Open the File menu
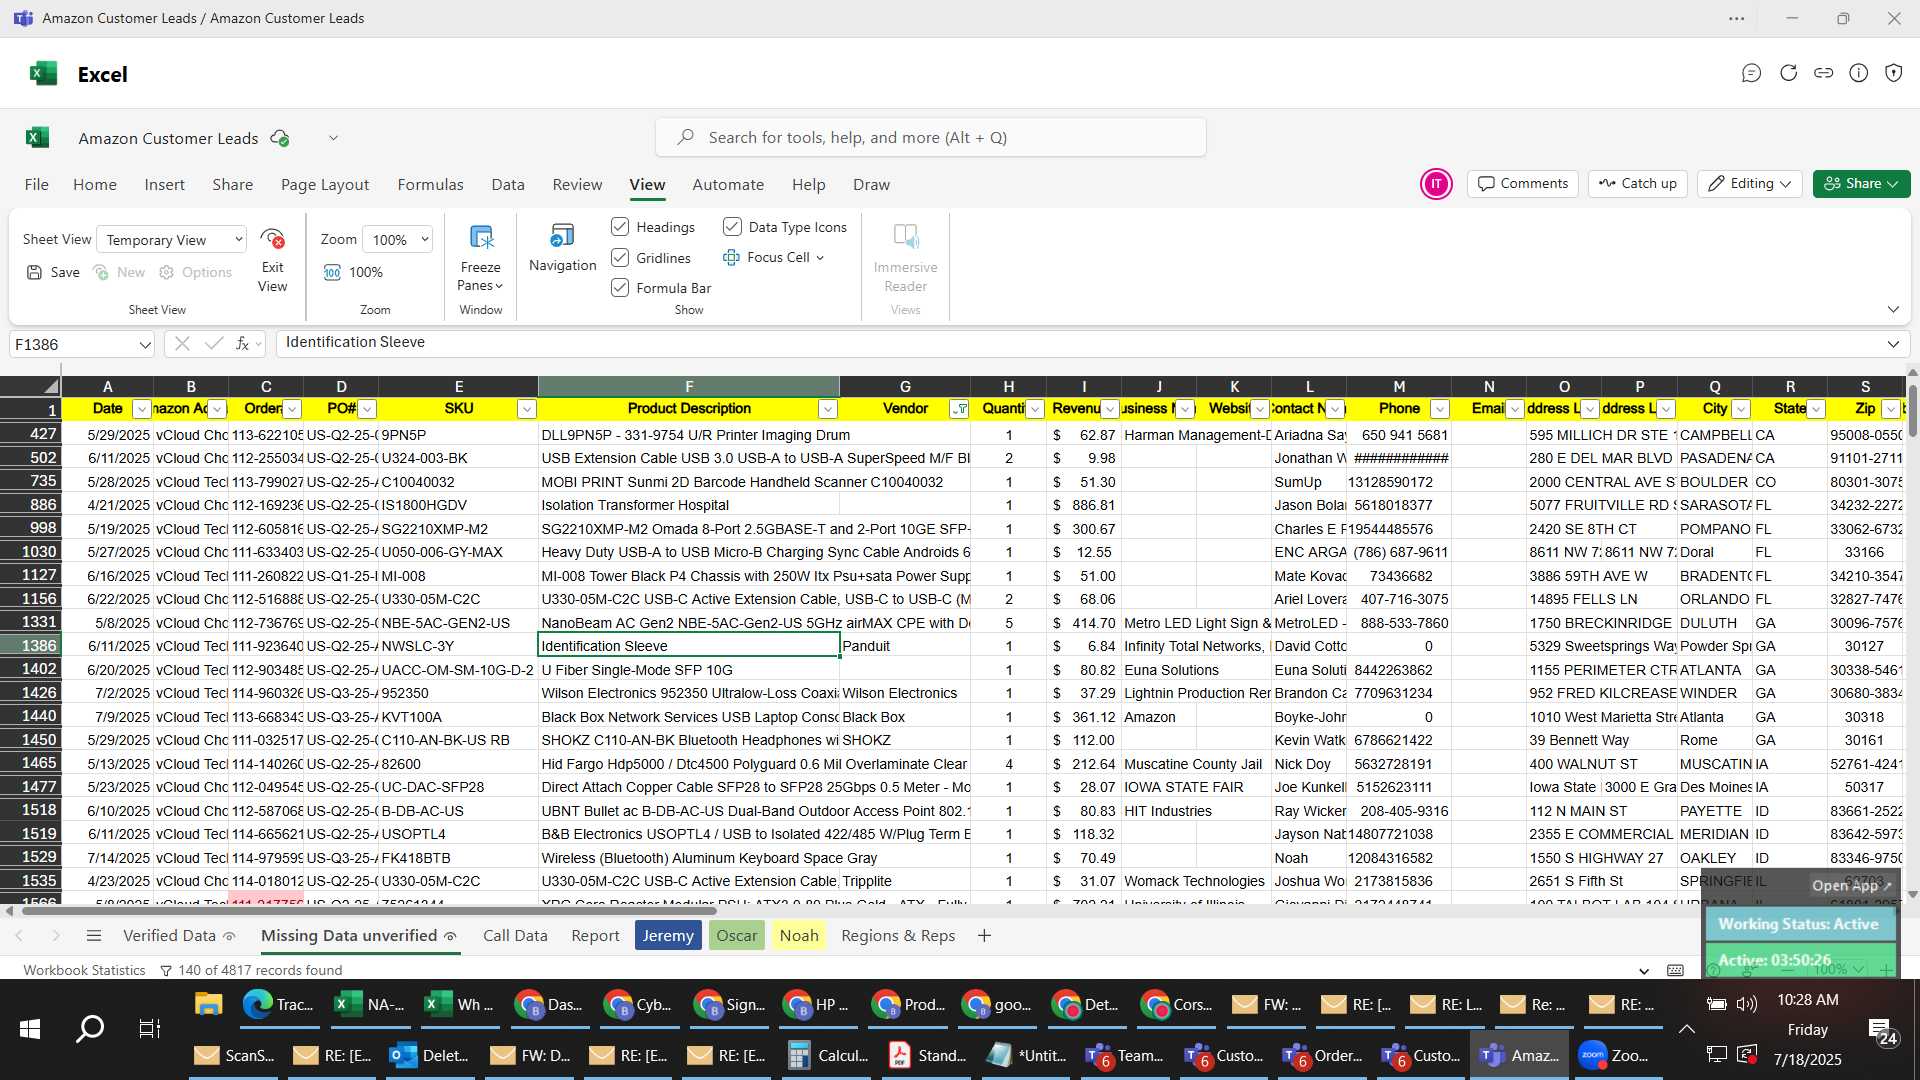This screenshot has width=1920, height=1080. point(37,184)
